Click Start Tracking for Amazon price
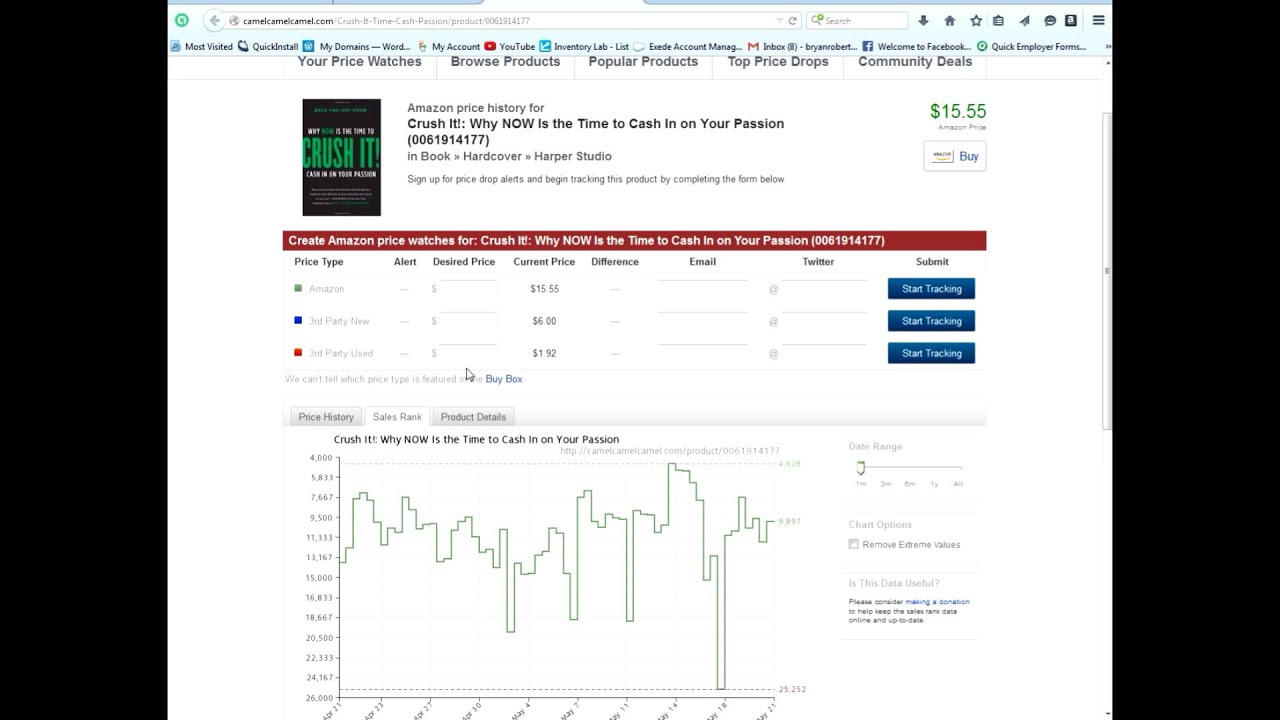Screen dimensions: 1280x720 click(931, 289)
